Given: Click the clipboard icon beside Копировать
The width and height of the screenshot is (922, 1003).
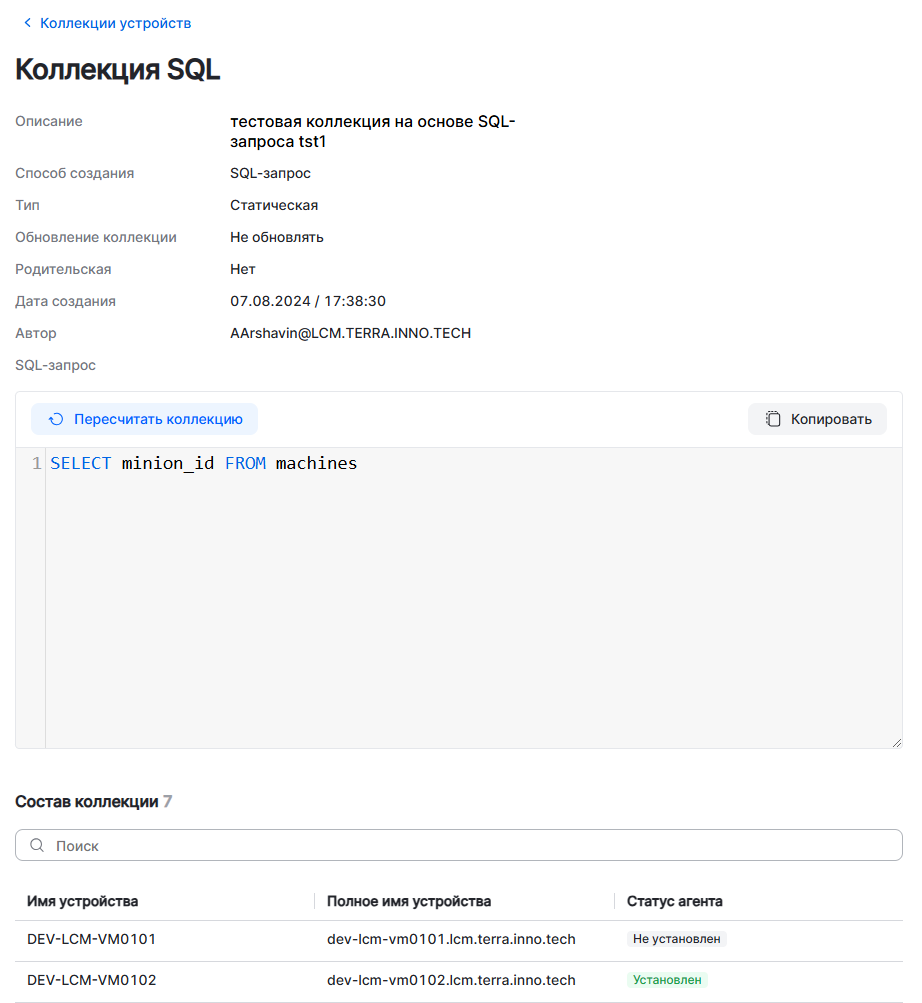Looking at the screenshot, I should 773,420.
